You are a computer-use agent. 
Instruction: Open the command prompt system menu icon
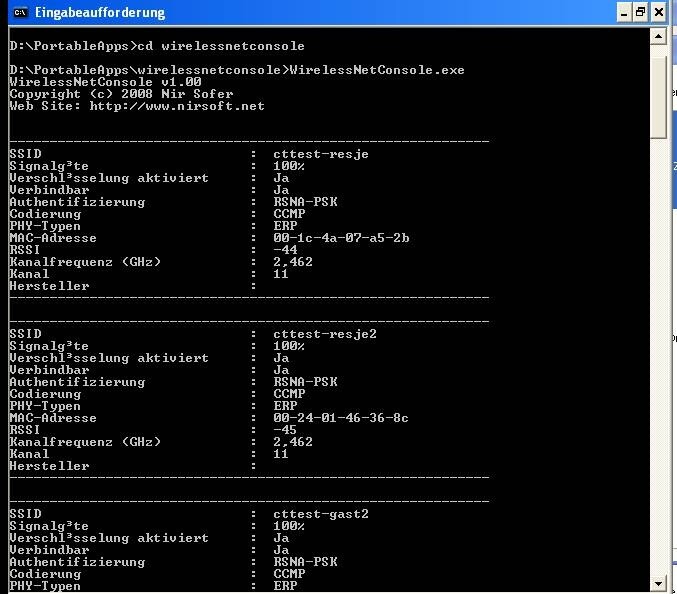click(x=20, y=13)
